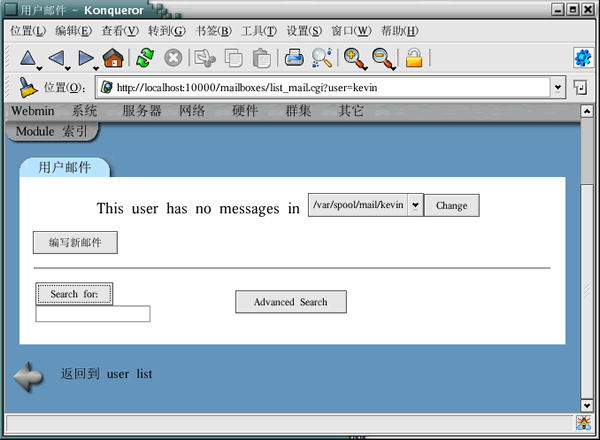This screenshot has width=600, height=440.
Task: Expand the location URL history dropdown
Action: [558, 88]
